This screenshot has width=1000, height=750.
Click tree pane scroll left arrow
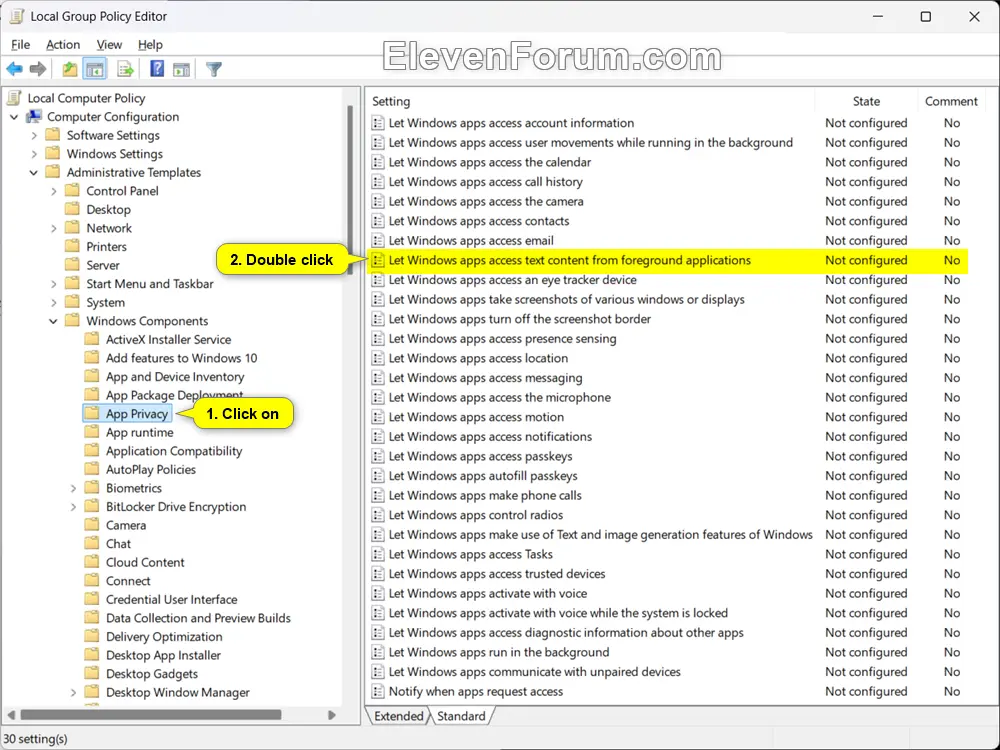(x=11, y=715)
